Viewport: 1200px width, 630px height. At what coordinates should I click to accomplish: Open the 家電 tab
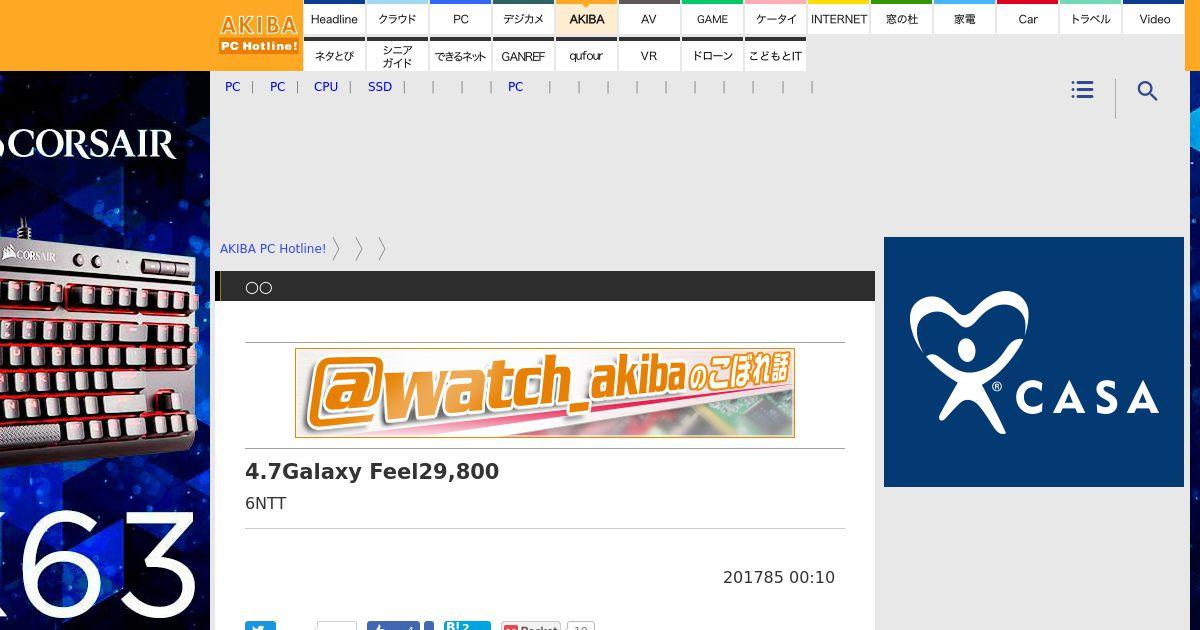(x=964, y=18)
